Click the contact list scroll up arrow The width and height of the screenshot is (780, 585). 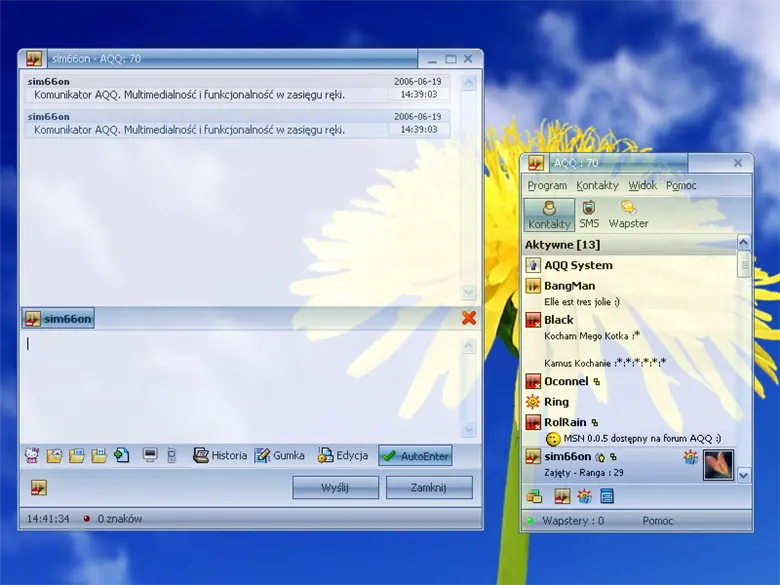pyautogui.click(x=743, y=242)
